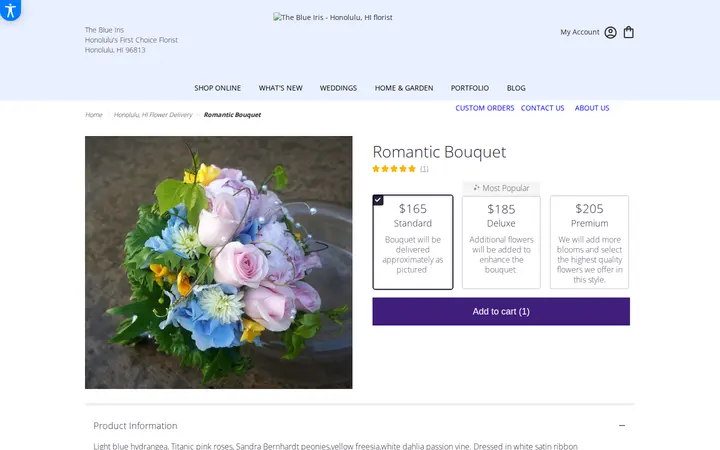Click the My Account text link
The image size is (720, 450).
click(579, 32)
